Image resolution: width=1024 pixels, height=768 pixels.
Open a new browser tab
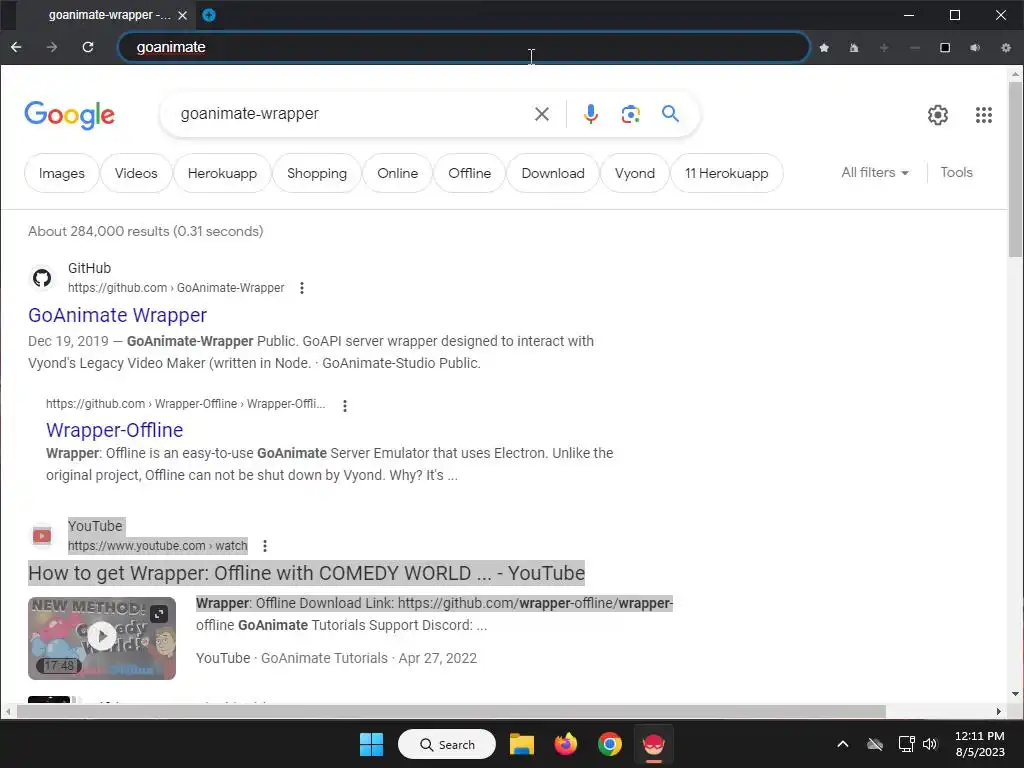point(209,15)
